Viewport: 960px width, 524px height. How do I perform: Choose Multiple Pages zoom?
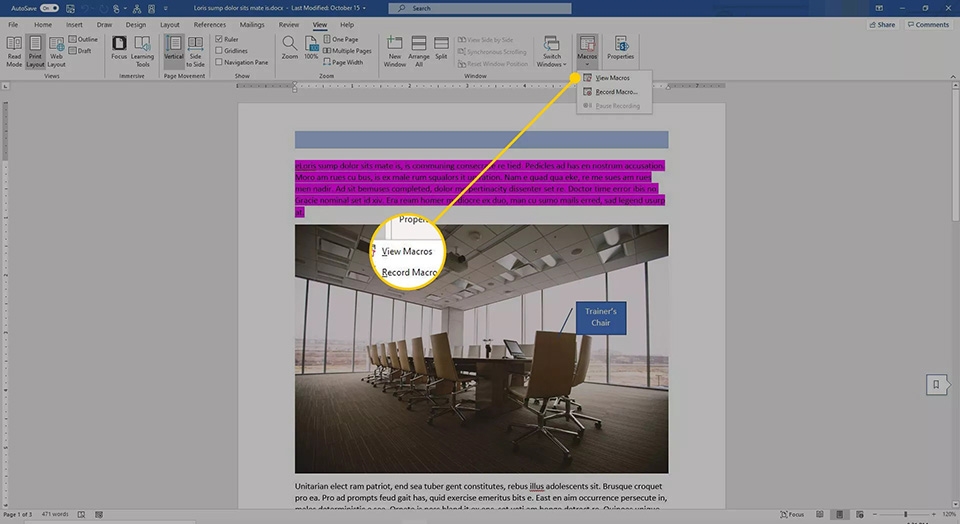click(347, 51)
